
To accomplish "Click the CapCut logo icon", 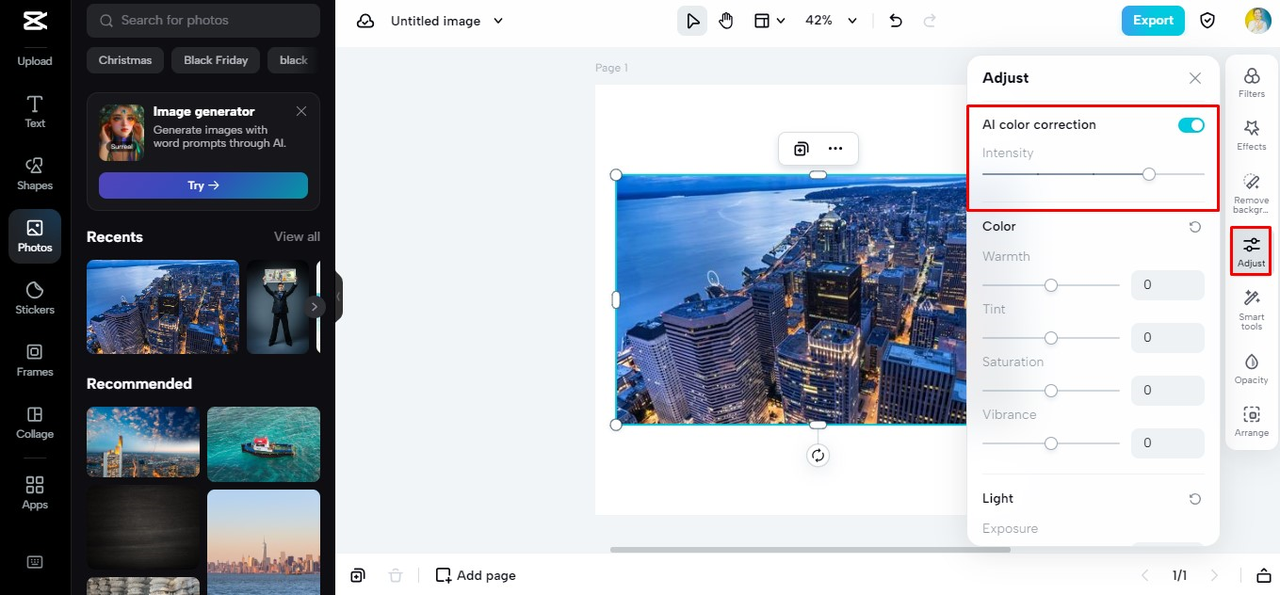I will 34,20.
